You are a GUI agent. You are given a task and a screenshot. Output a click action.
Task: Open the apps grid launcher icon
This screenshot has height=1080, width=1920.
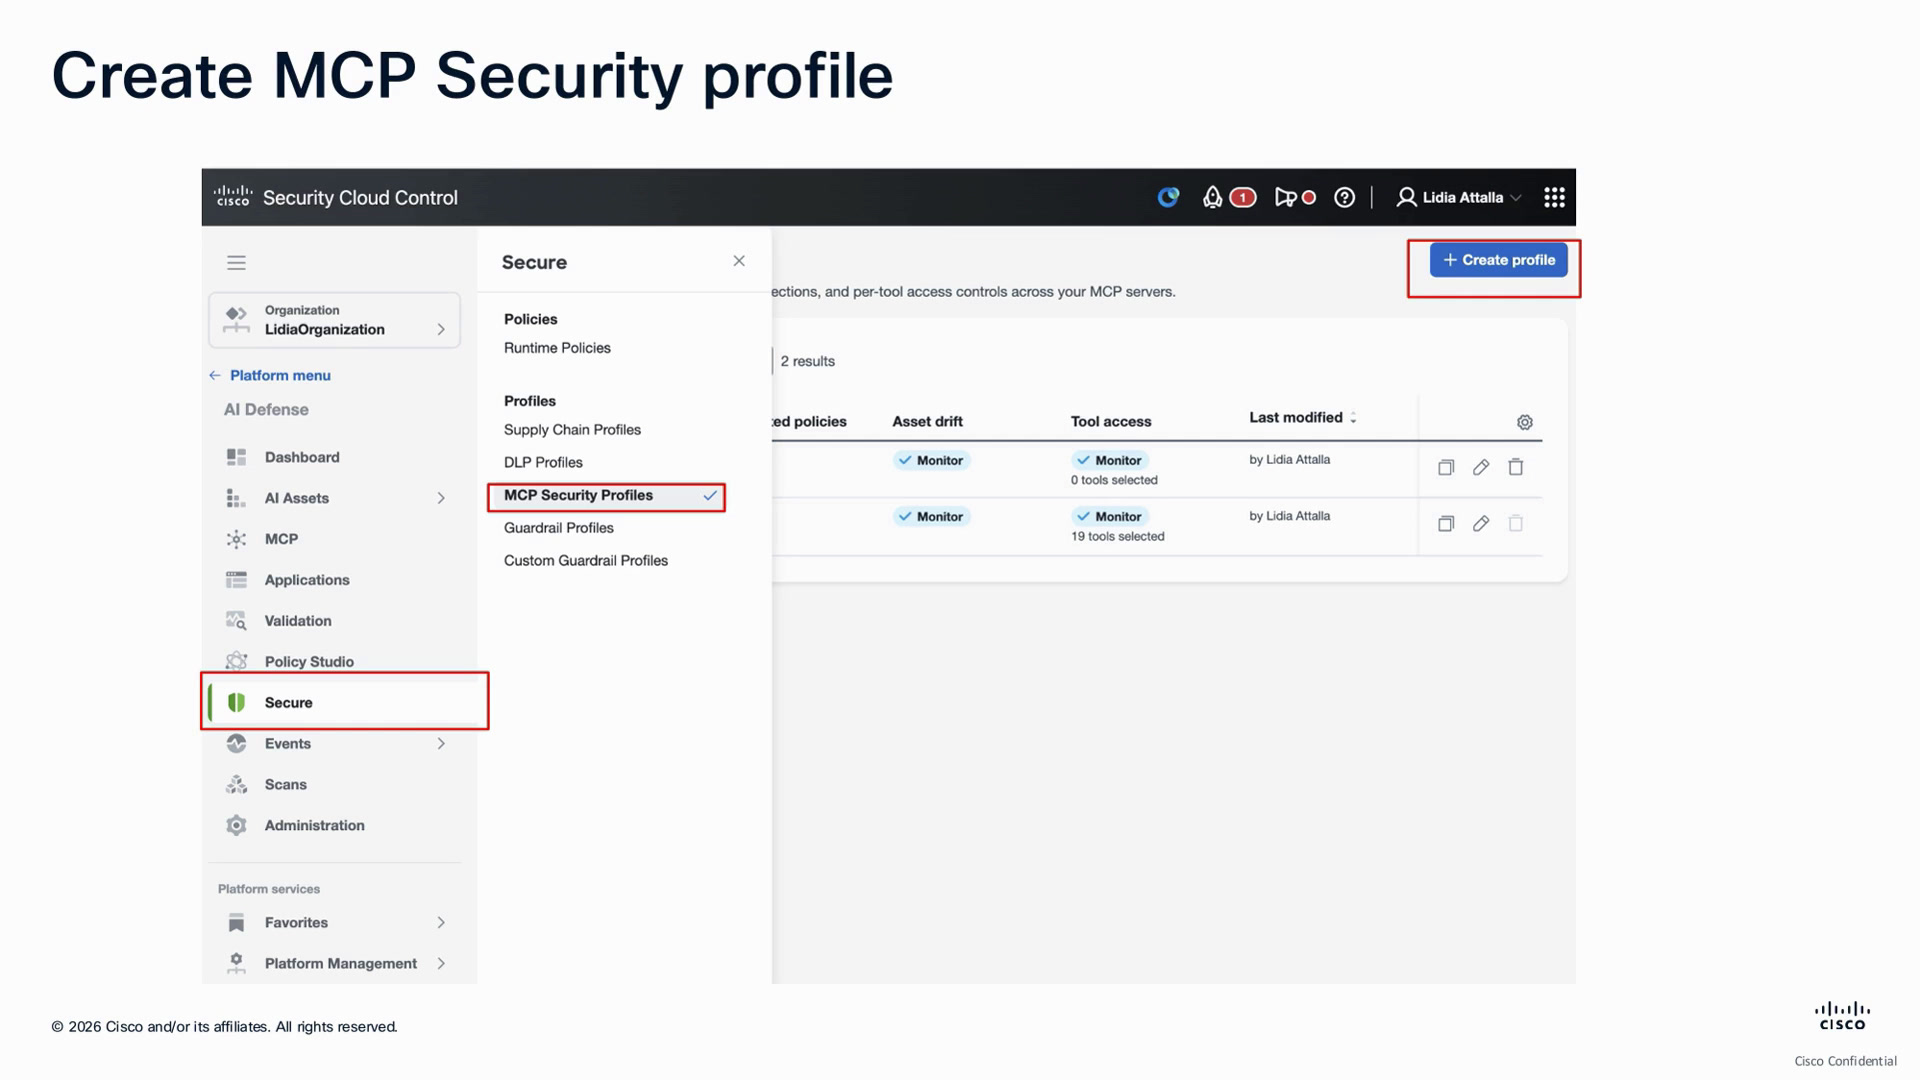coord(1554,197)
